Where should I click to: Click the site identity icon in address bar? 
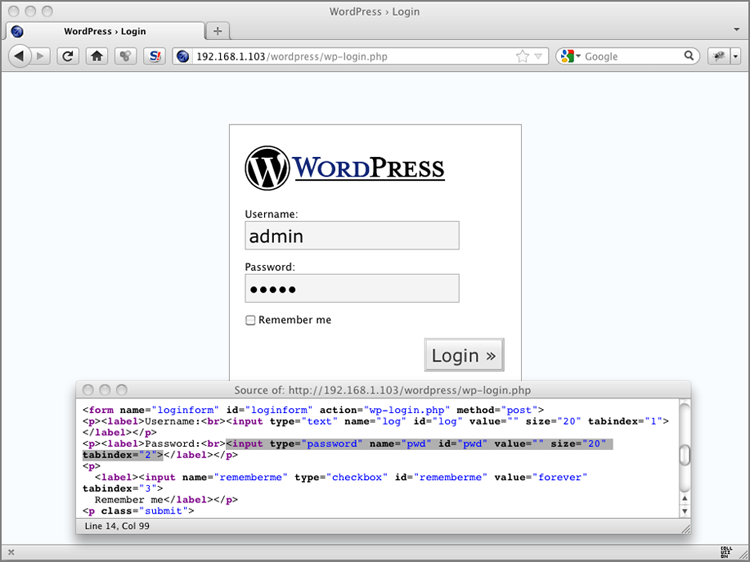coord(183,56)
